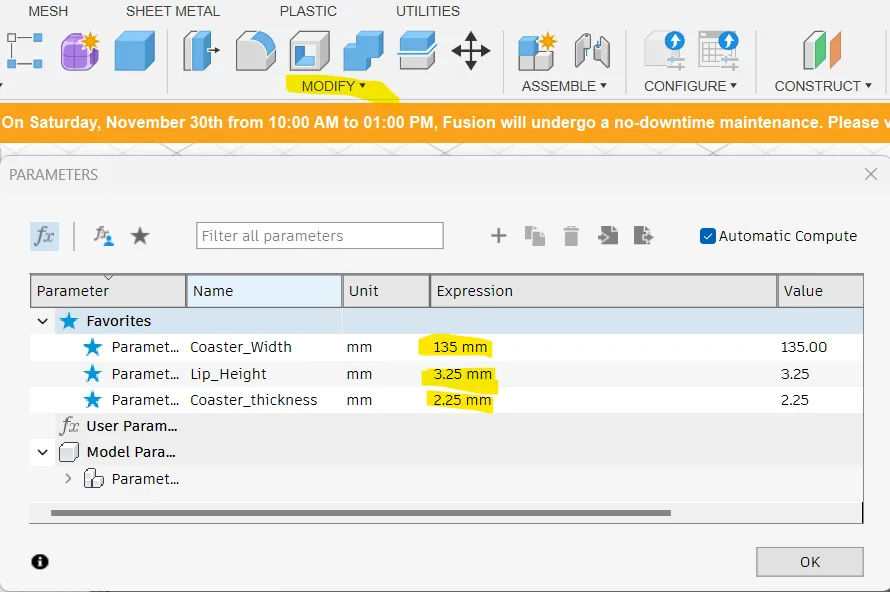Click the Unit column header

click(386, 291)
